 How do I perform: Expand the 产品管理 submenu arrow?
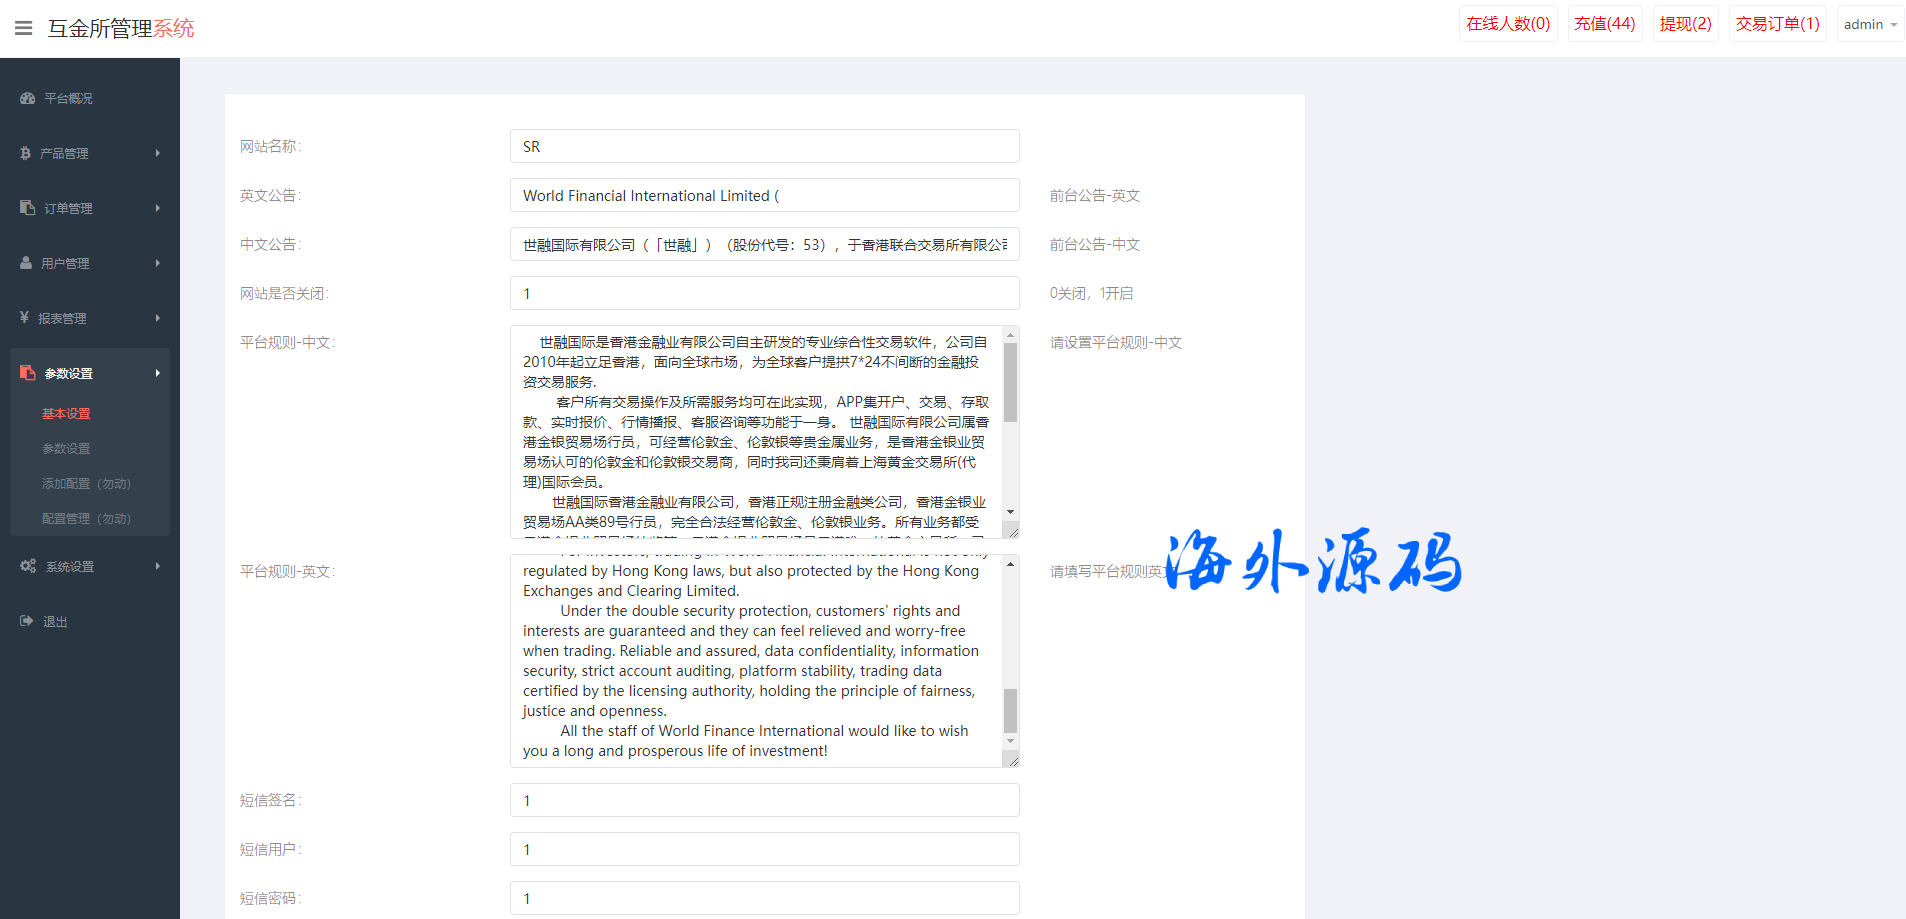158,153
